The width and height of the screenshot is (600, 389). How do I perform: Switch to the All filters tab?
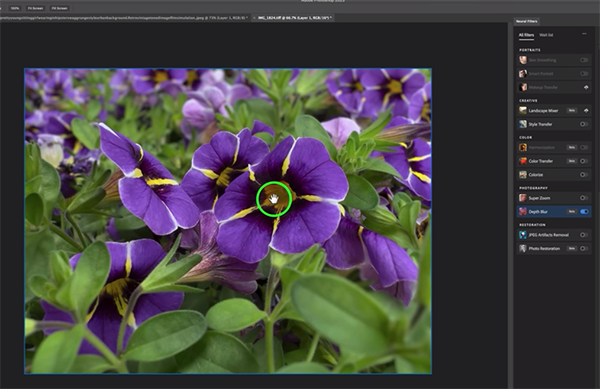pos(526,35)
